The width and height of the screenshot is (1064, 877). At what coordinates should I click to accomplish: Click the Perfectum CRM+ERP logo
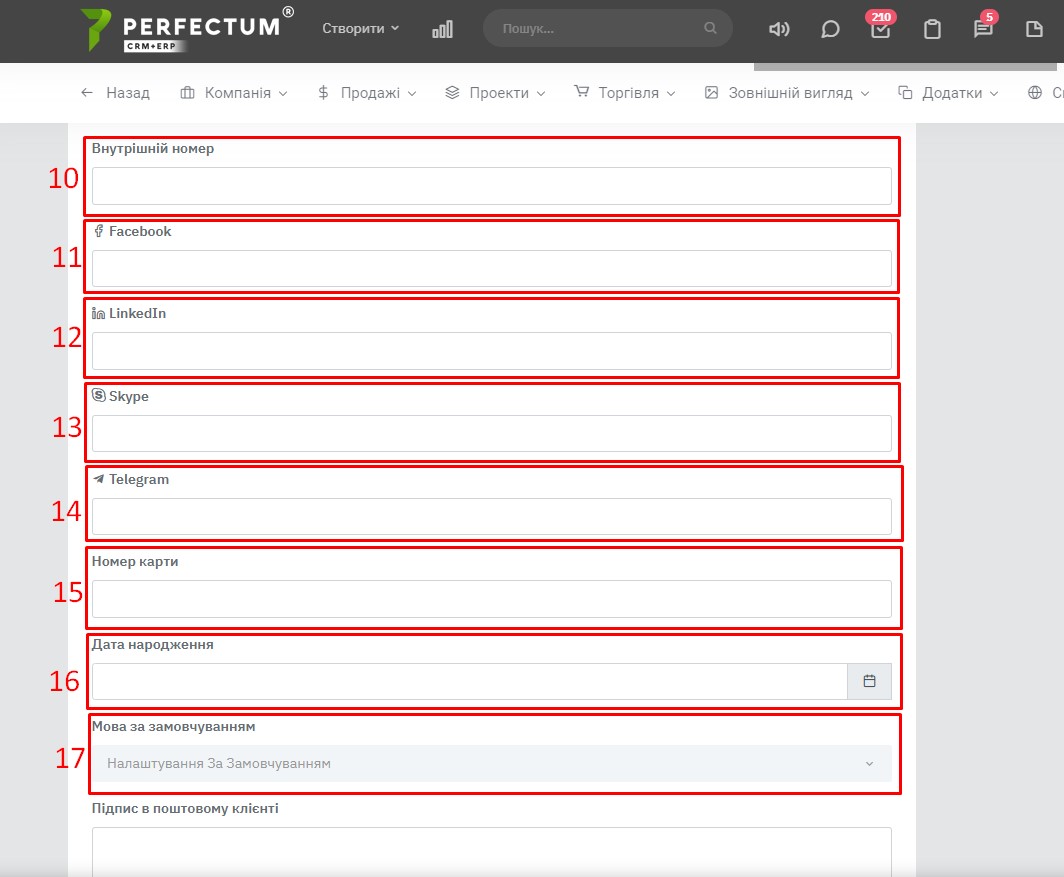[x=186, y=29]
